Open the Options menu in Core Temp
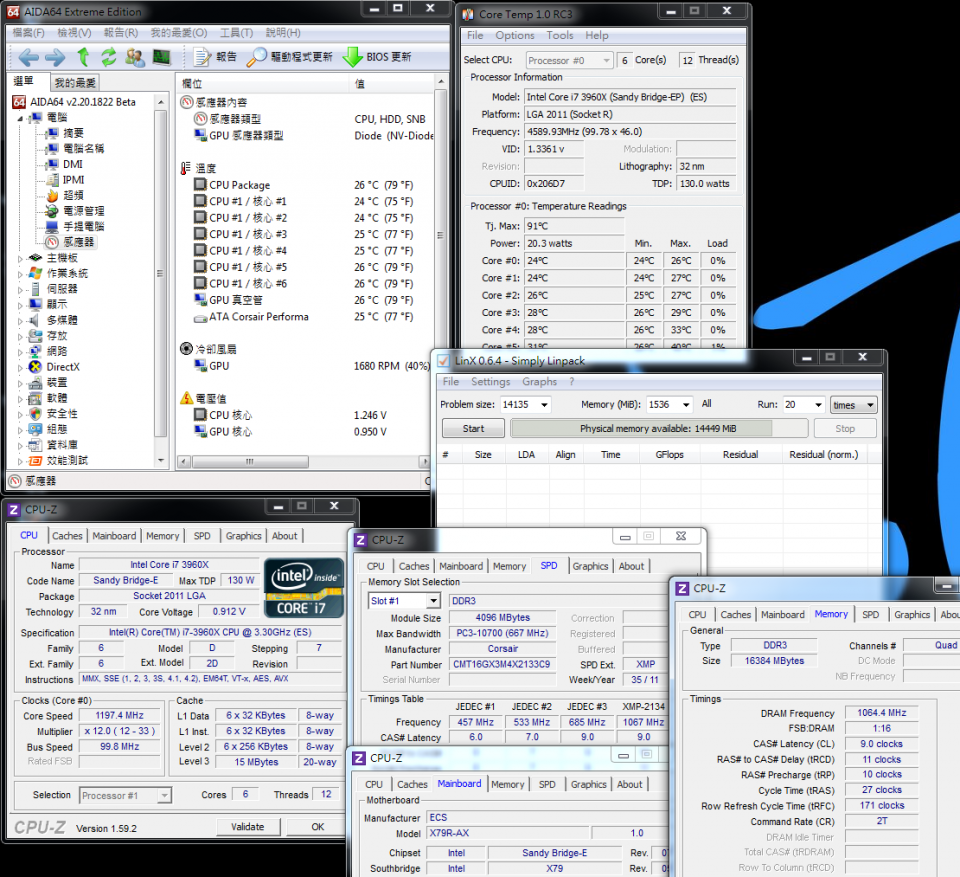 click(x=514, y=35)
